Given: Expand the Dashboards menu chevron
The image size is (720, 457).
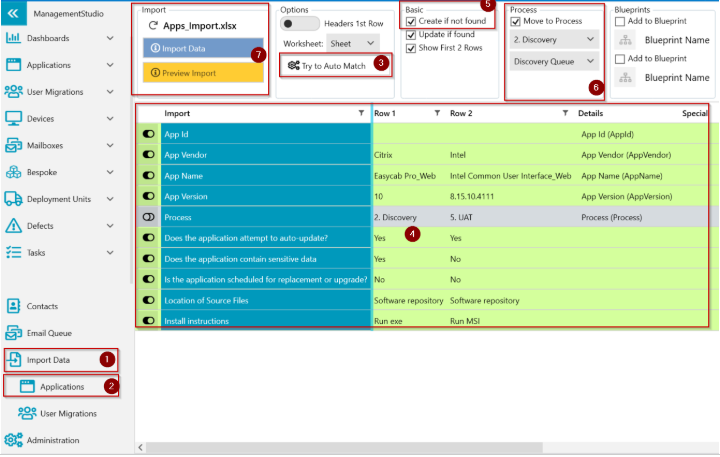Looking at the screenshot, I should pos(110,38).
